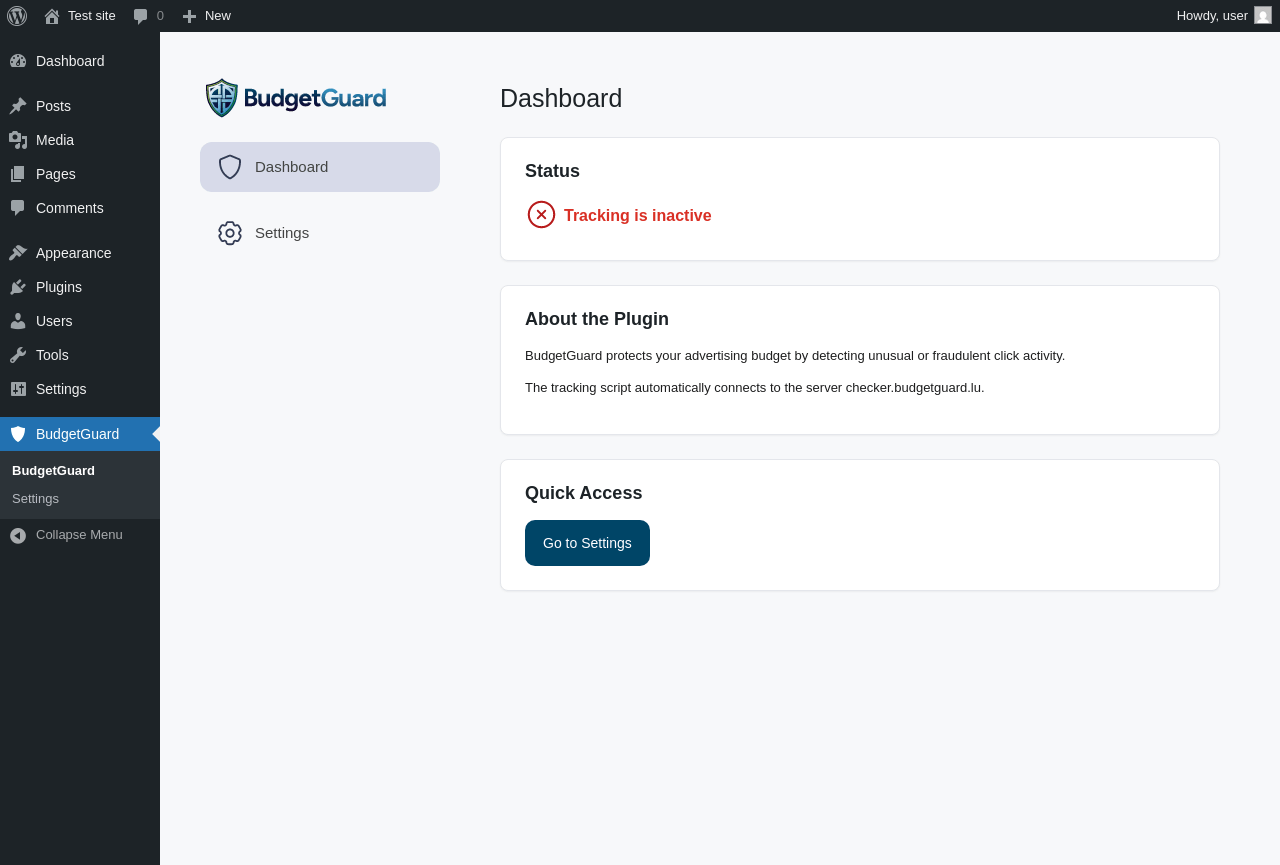Click the Dashboard page heading
This screenshot has width=1280, height=865.
[x=561, y=99]
